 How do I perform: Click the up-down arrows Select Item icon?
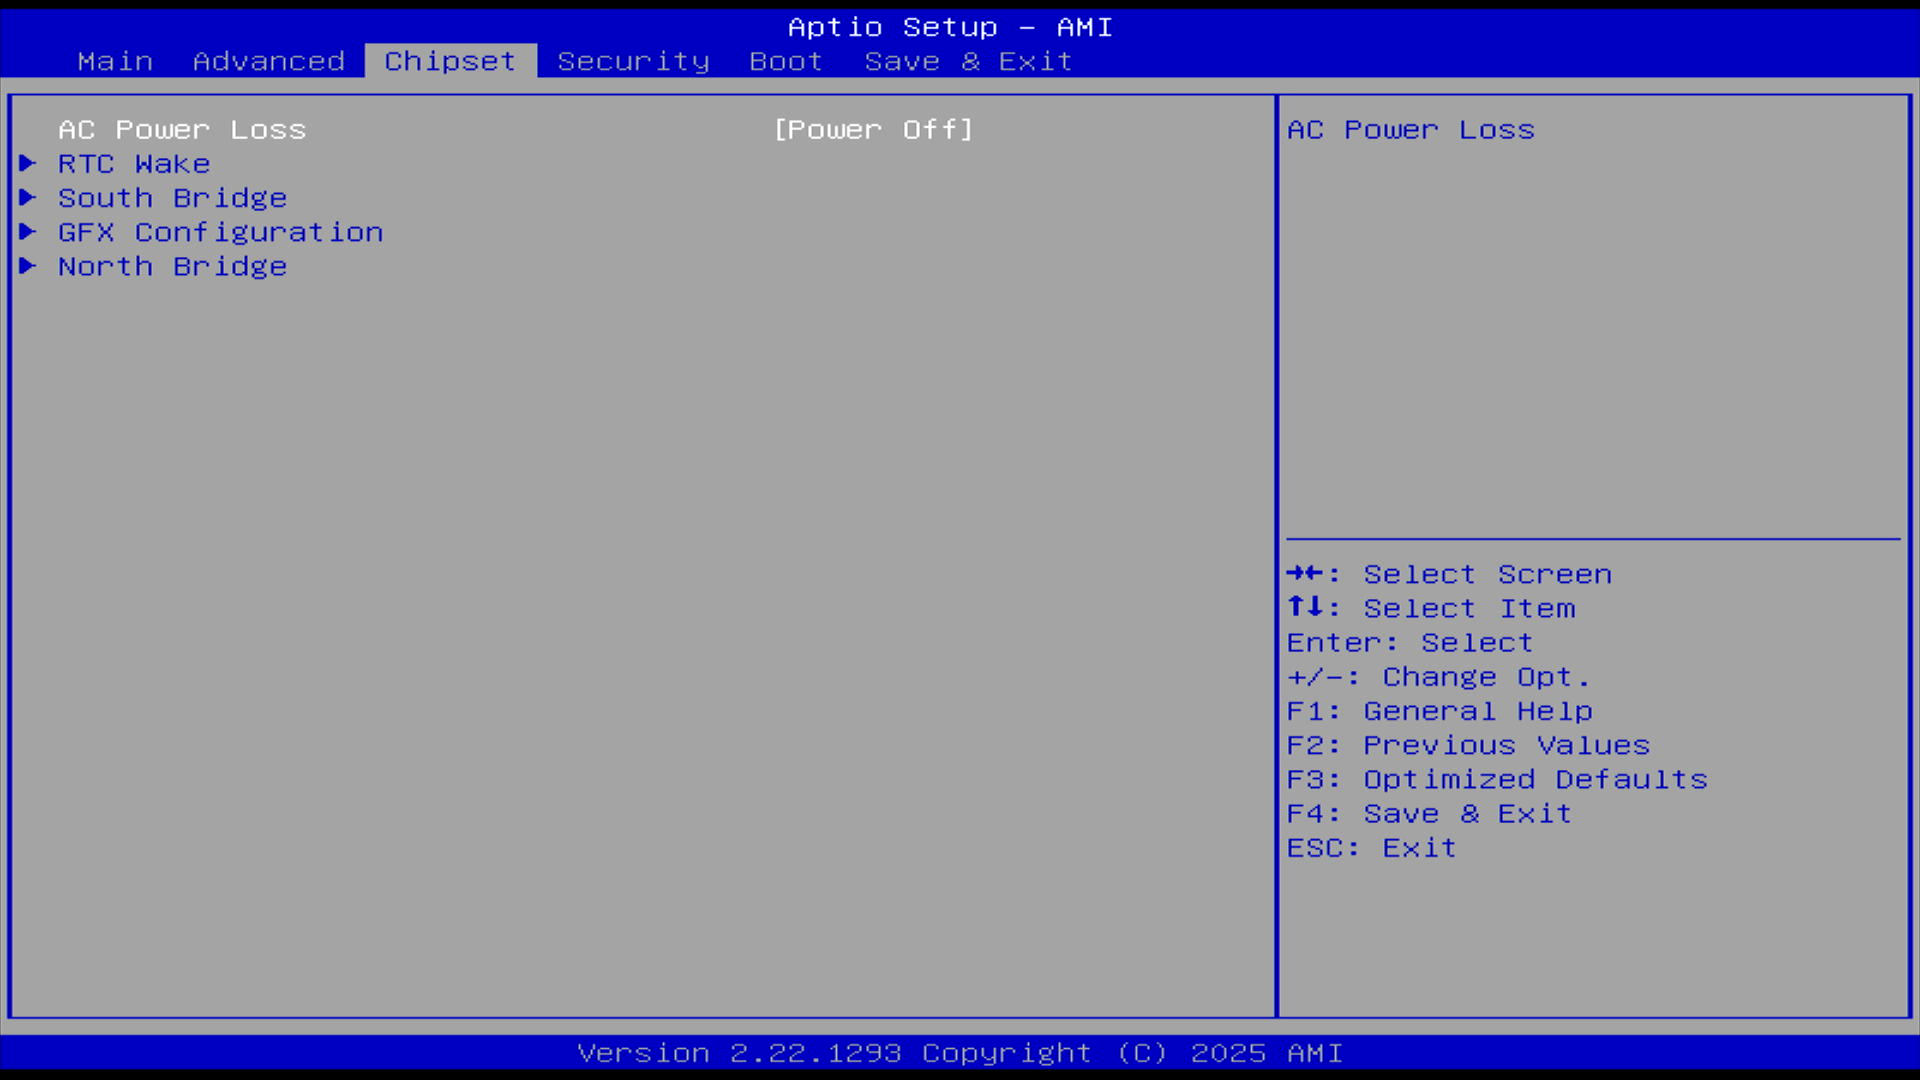1305,606
